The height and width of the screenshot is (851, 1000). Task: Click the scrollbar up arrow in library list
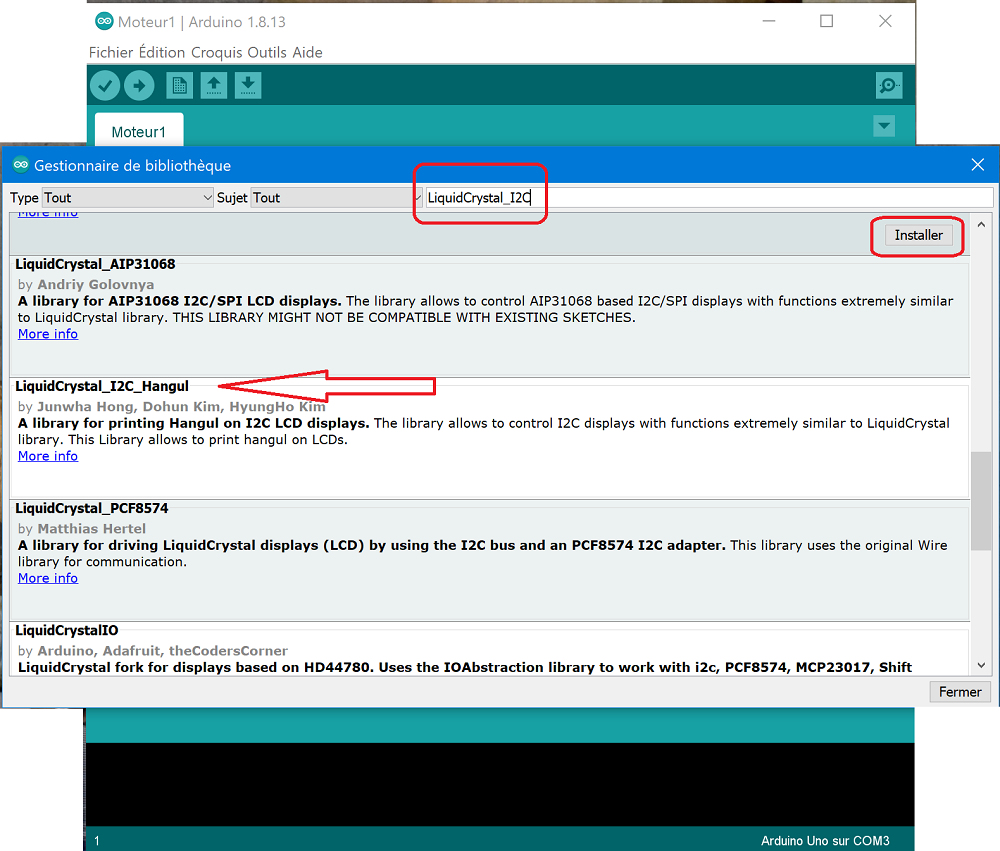981,225
